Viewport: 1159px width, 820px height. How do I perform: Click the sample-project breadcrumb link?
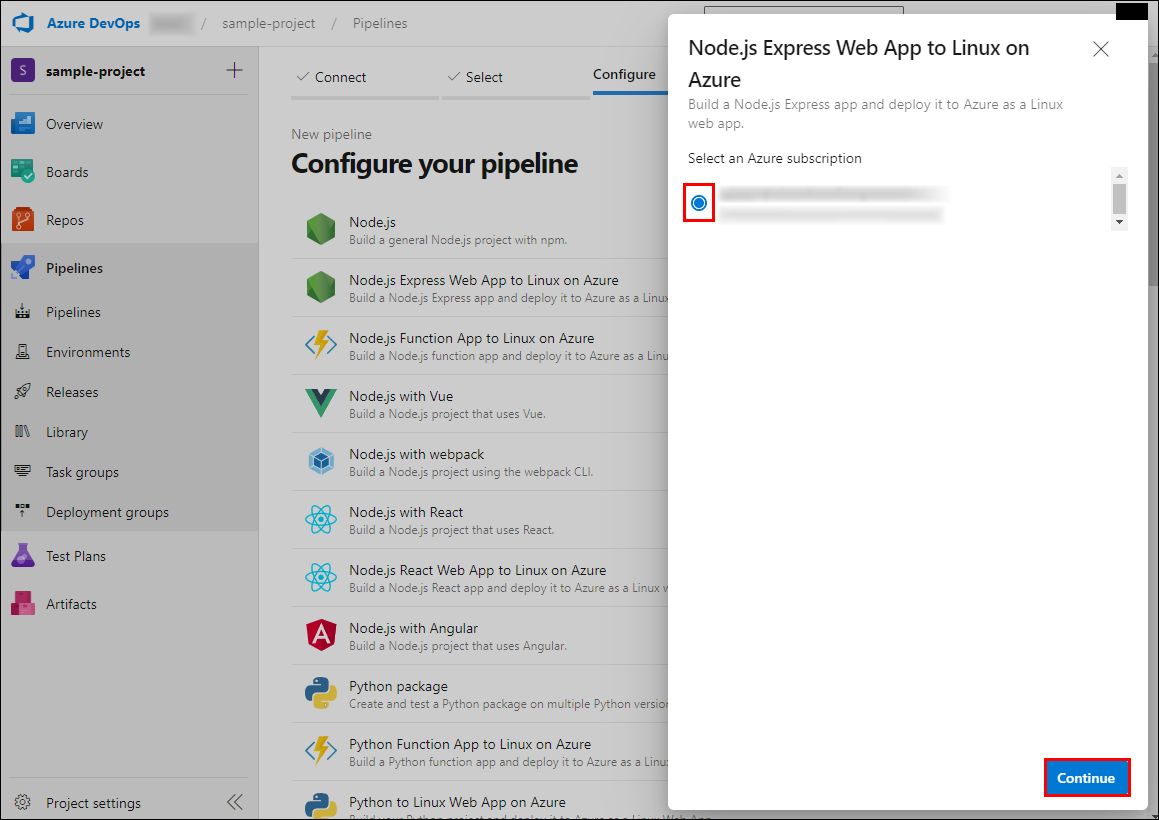(x=268, y=23)
